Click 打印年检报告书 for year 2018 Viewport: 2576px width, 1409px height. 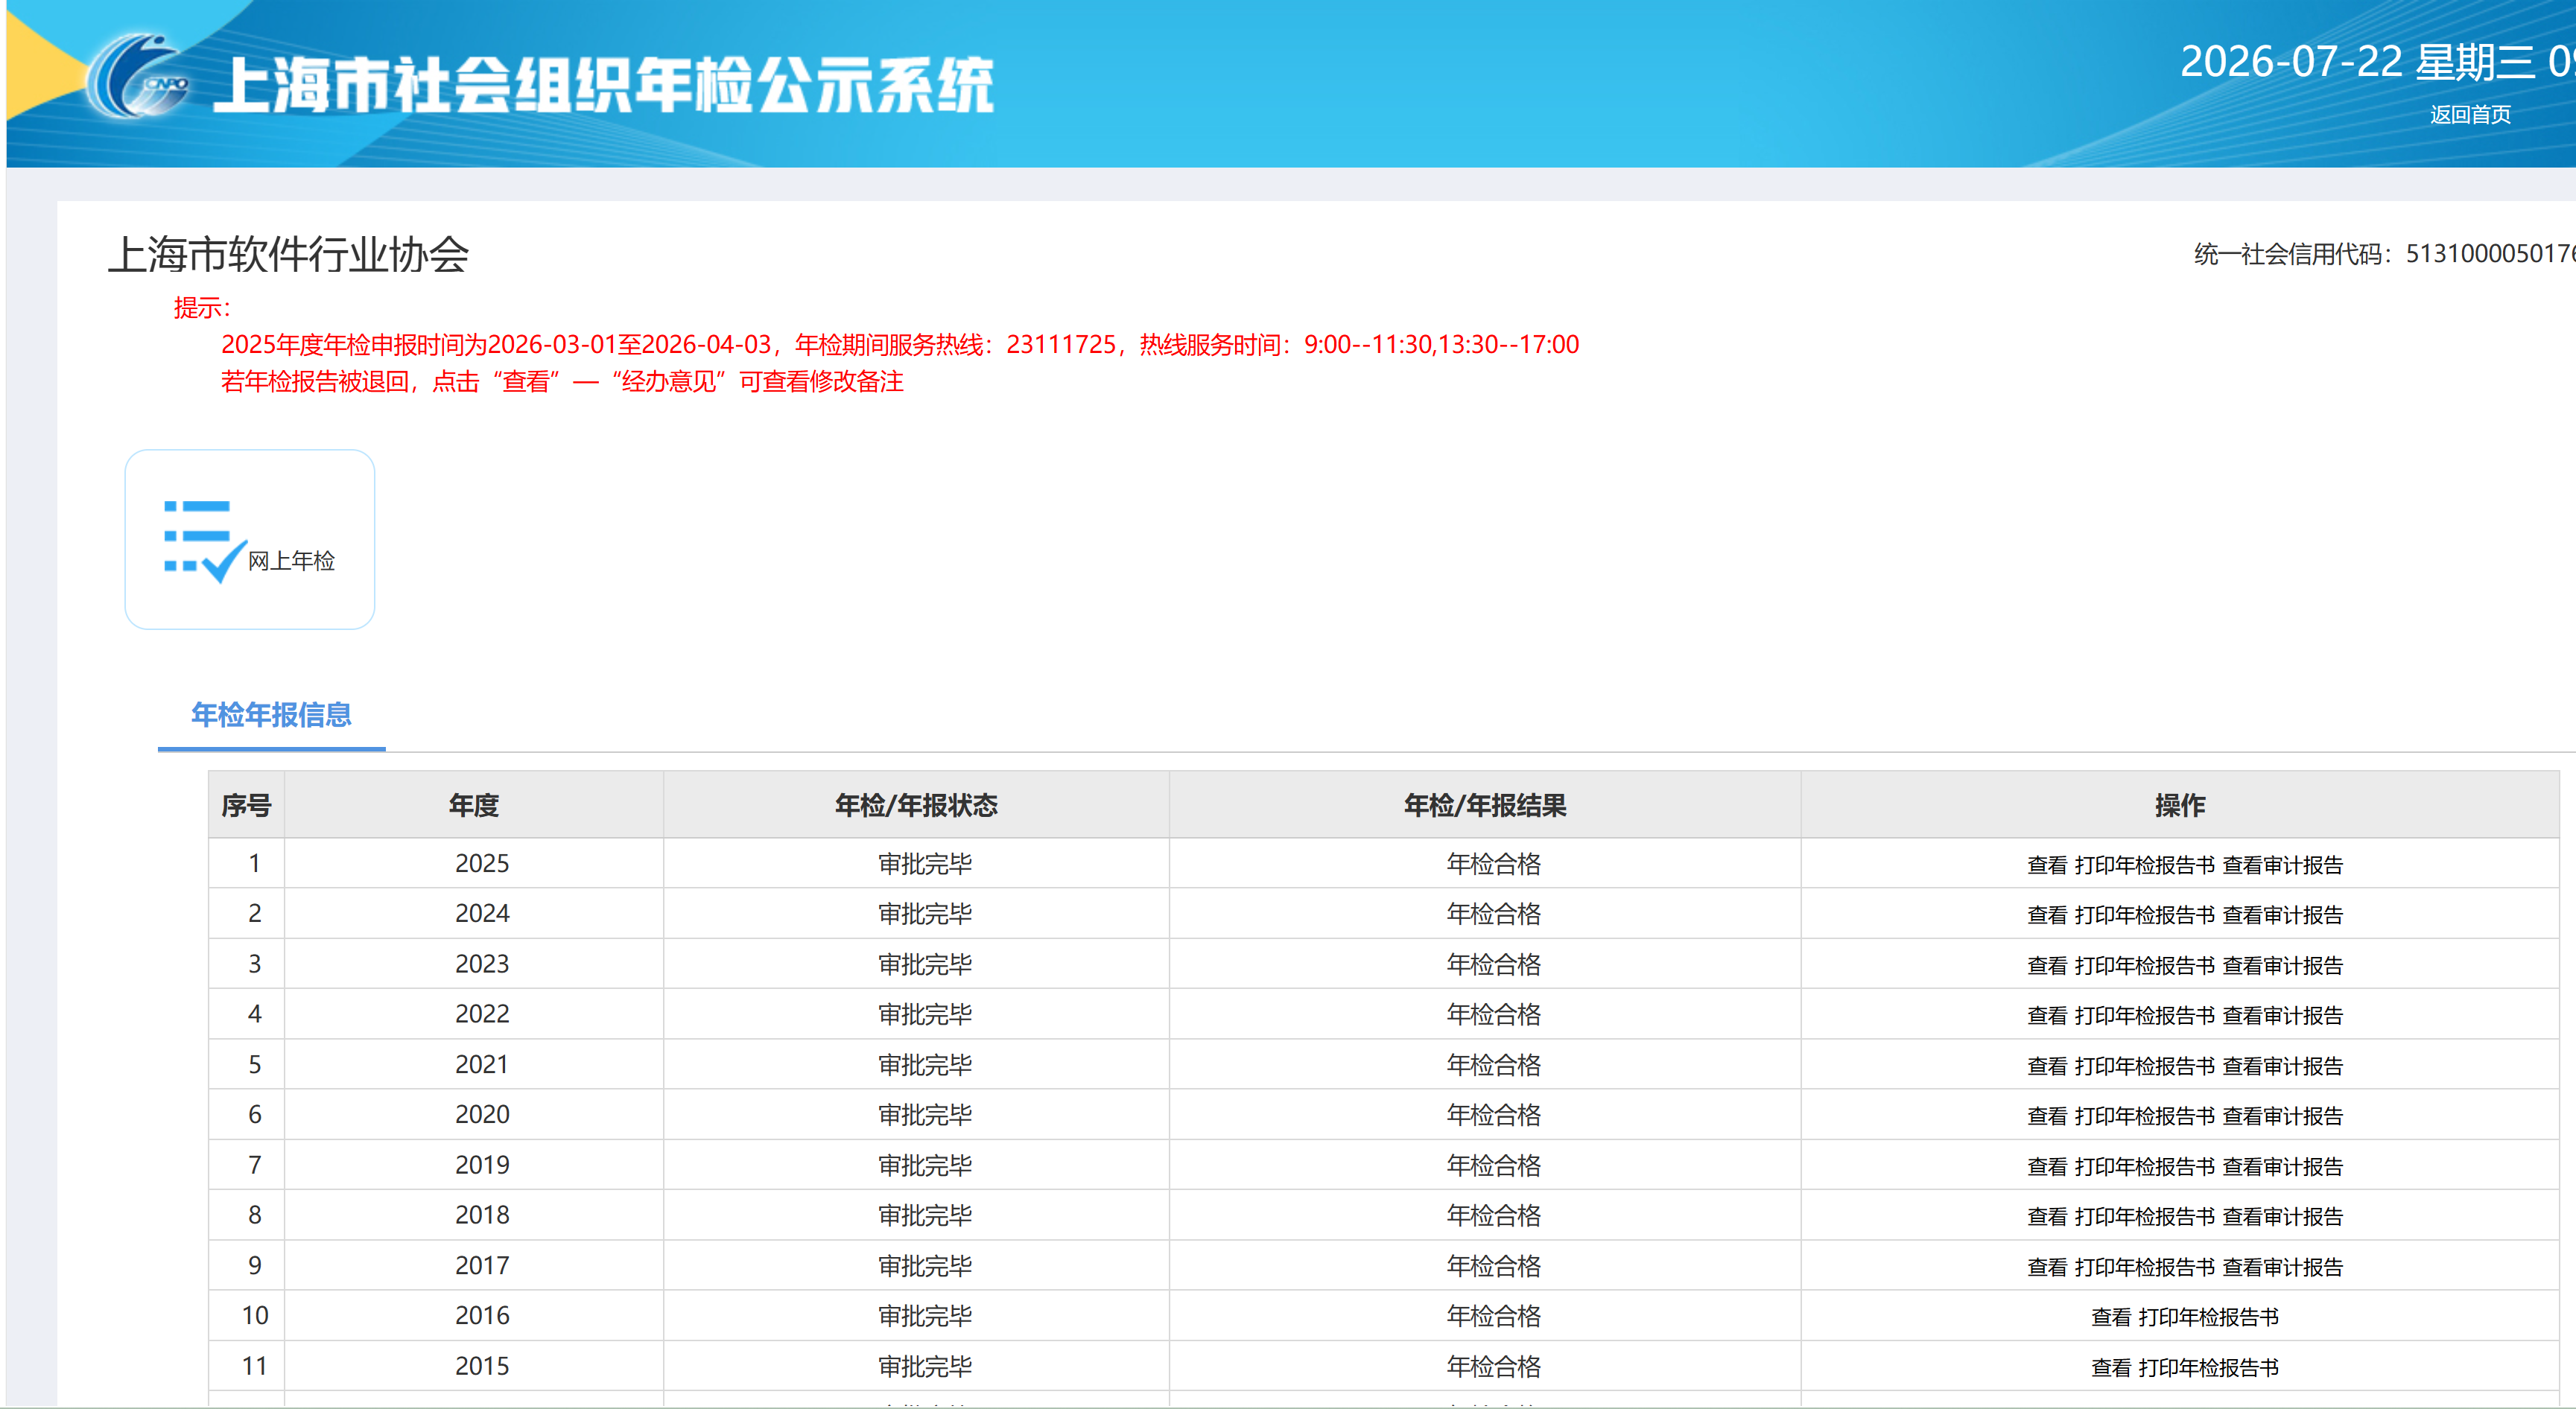pos(2144,1217)
